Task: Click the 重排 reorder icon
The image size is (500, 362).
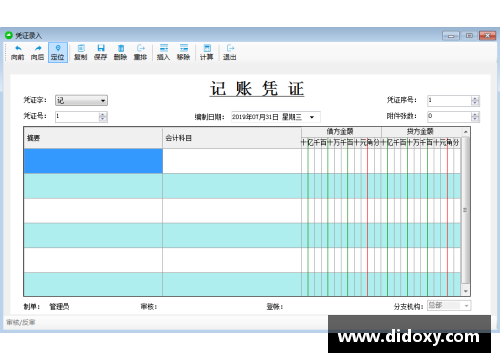Action: 141,53
